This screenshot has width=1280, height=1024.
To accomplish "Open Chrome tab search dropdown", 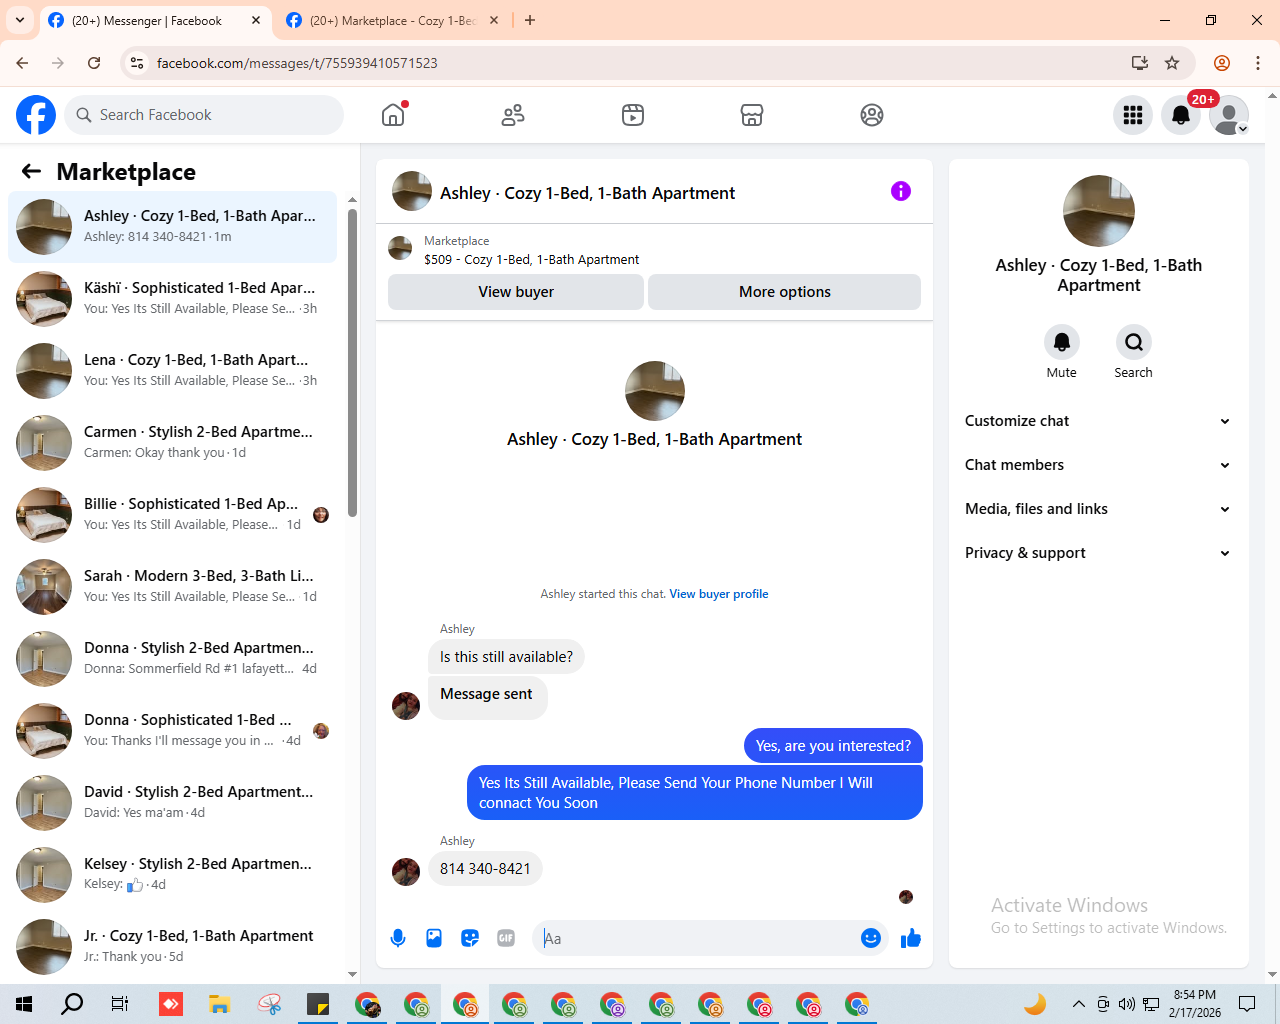I will click(20, 20).
